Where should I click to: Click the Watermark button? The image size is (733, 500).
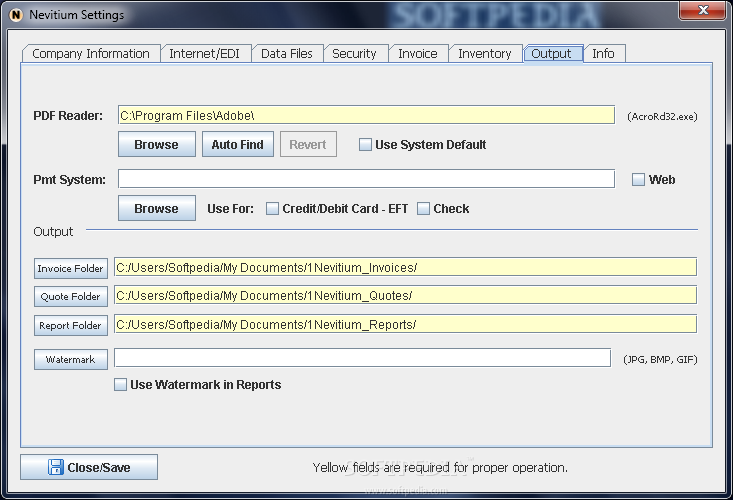[71, 359]
